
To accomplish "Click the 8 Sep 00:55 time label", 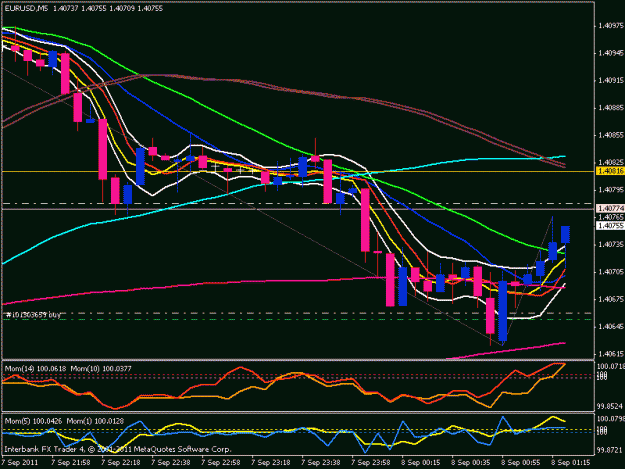I will coord(520,463).
